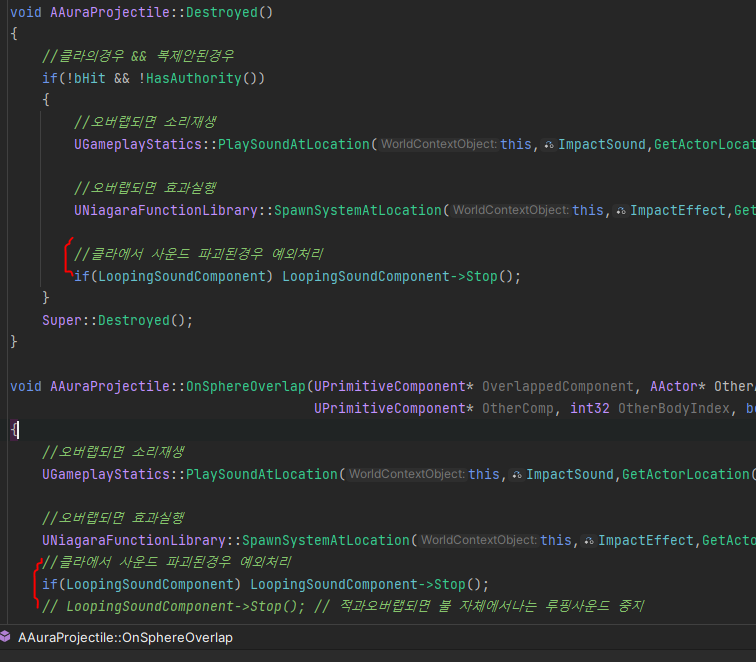The width and height of the screenshot is (756, 662).
Task: Click the first UPrimitiveComponent* type in OnSphereOverlap signature
Action: pyautogui.click(x=394, y=386)
